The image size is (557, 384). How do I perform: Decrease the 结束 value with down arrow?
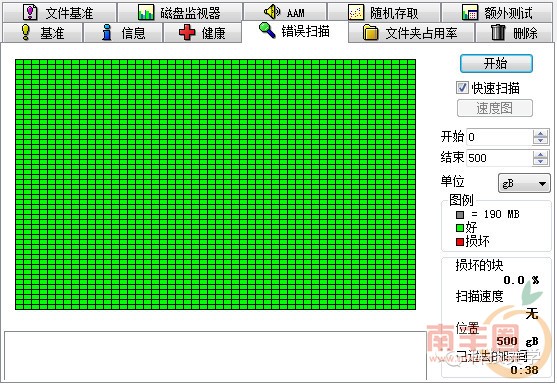coord(540,161)
